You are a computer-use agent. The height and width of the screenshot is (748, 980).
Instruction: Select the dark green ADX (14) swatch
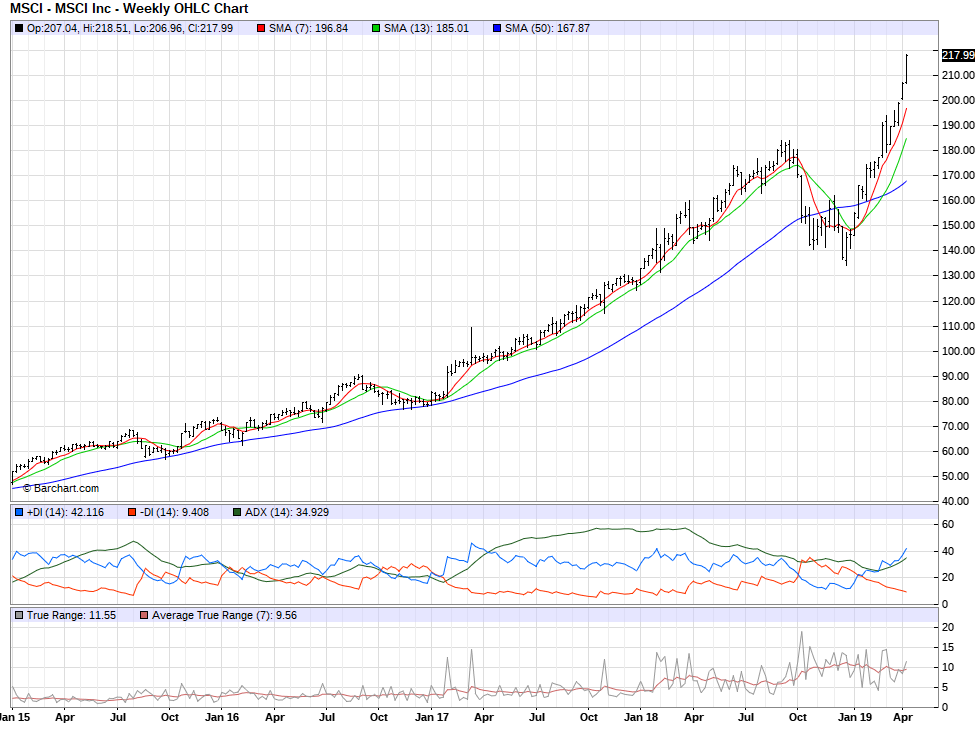tap(237, 513)
